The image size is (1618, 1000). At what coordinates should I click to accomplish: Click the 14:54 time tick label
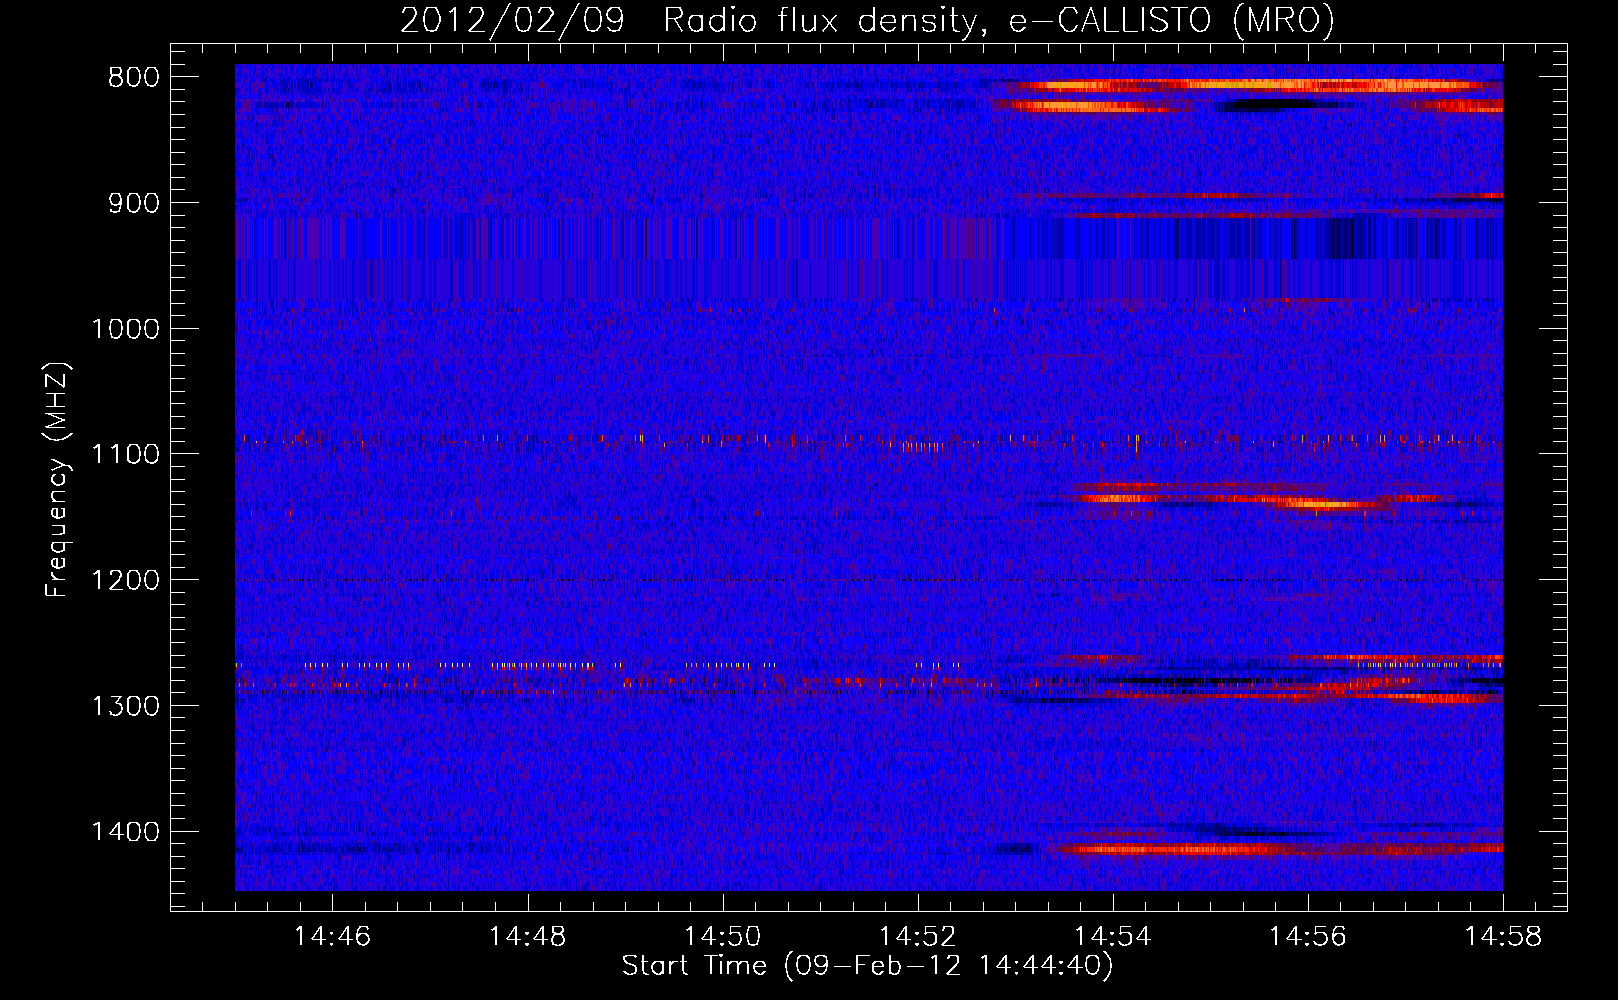coord(1112,937)
